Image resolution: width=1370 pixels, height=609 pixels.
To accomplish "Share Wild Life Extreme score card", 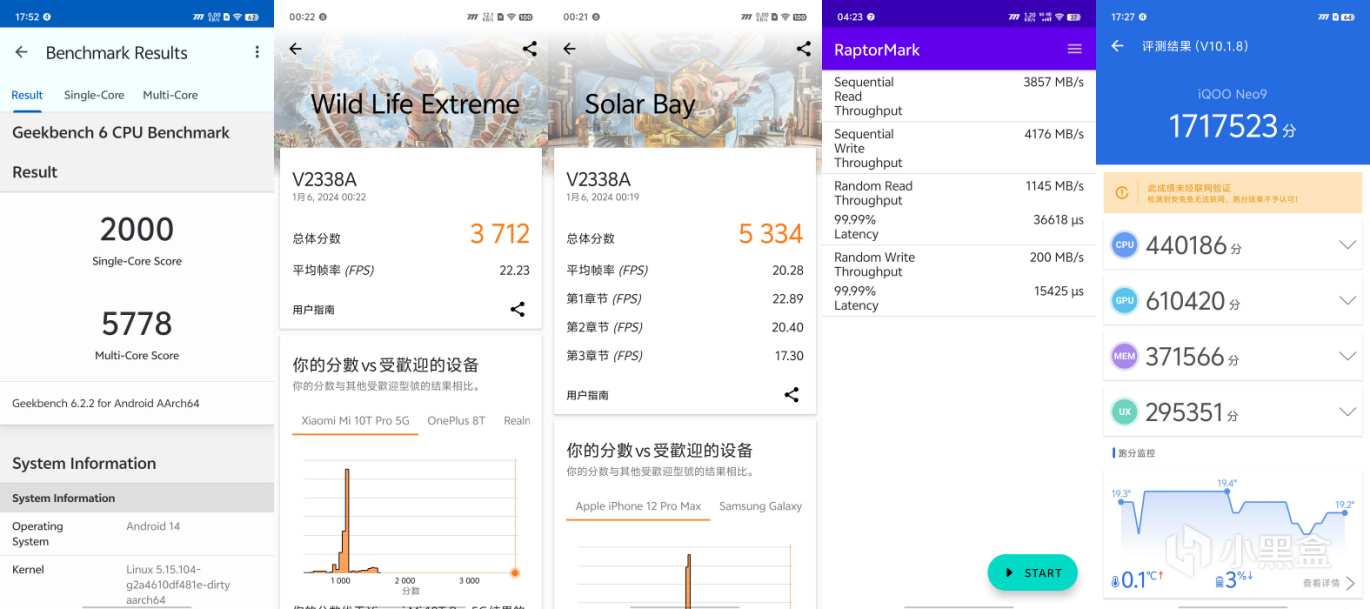I will coord(517,309).
